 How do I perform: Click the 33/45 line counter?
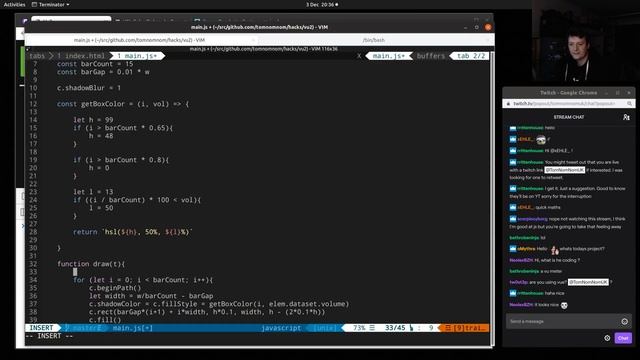[x=395, y=328]
